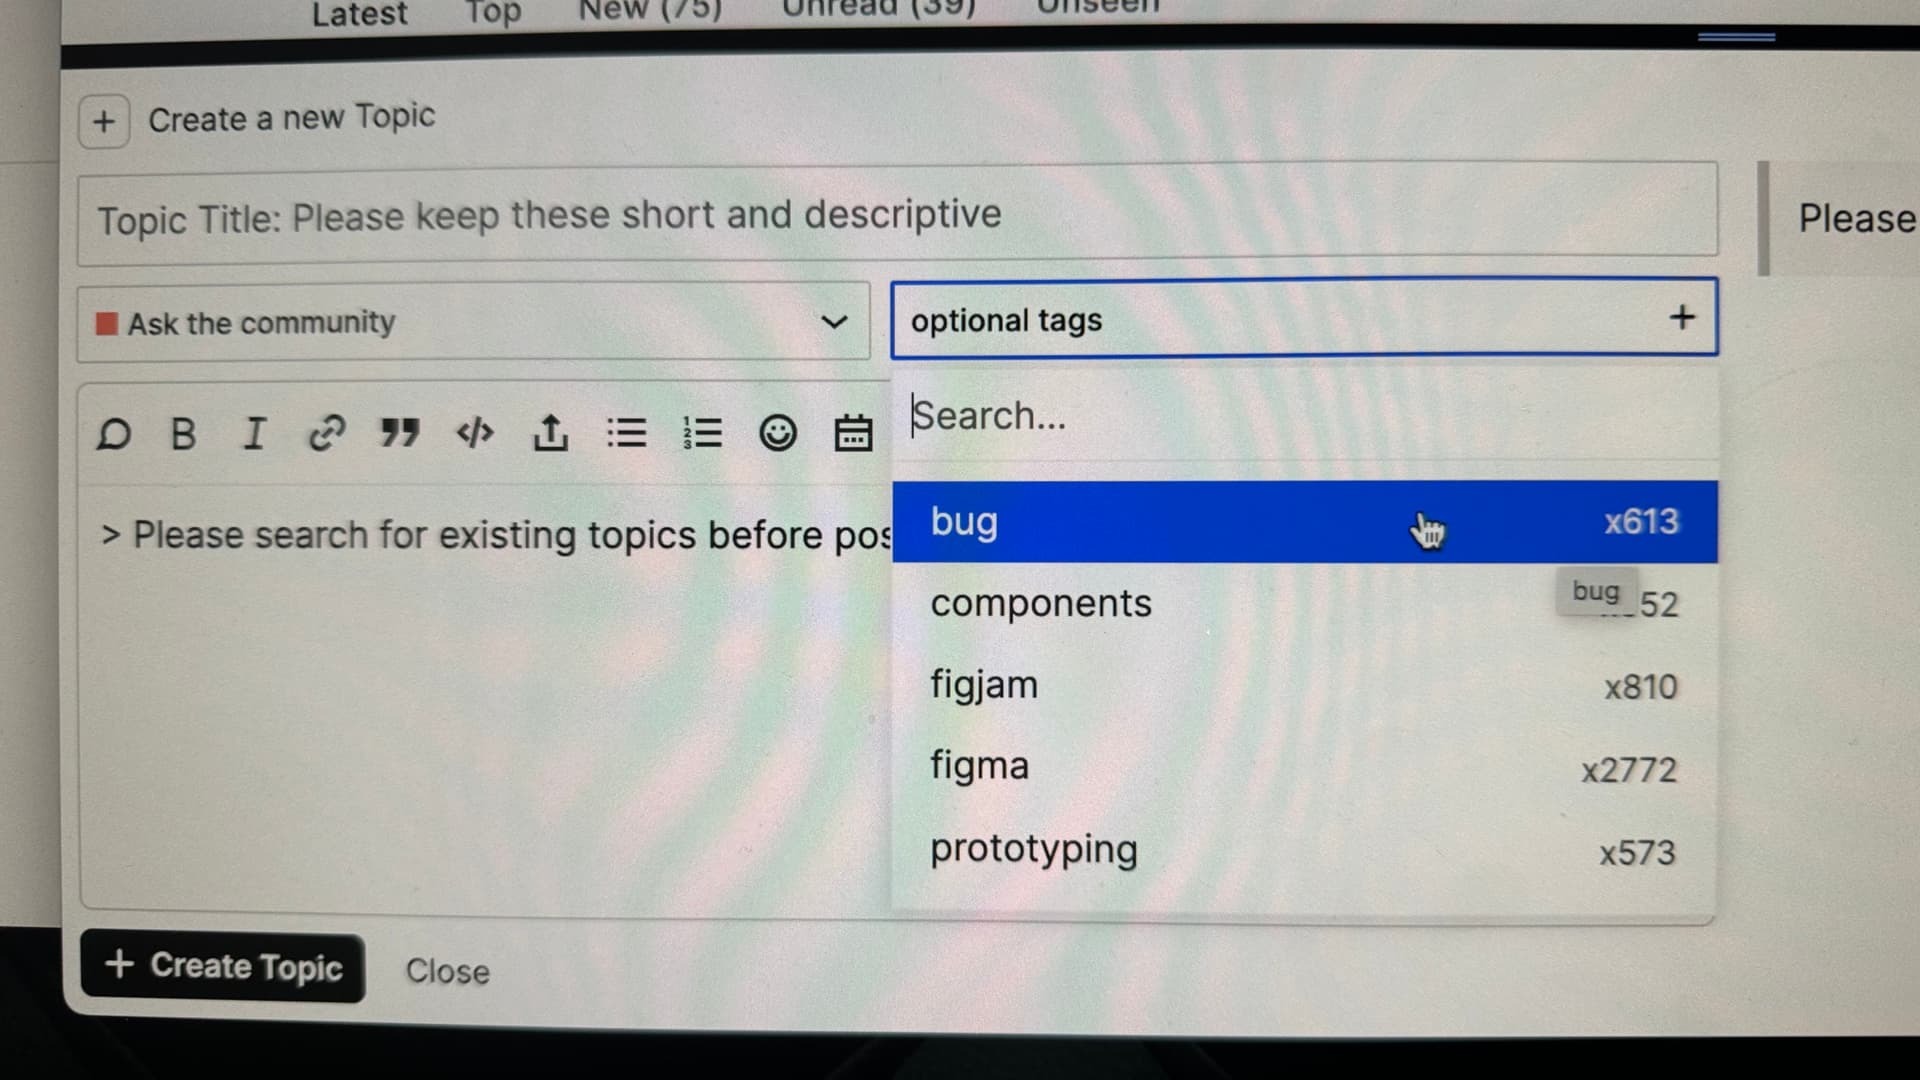Click the hyperlink insertion icon
This screenshot has width=1920, height=1080.
click(327, 435)
